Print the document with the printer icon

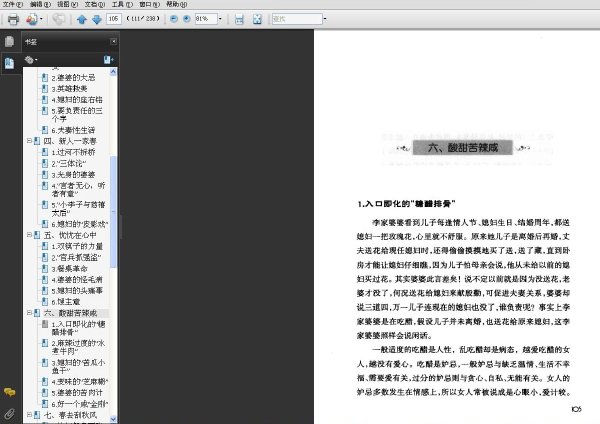13,19
